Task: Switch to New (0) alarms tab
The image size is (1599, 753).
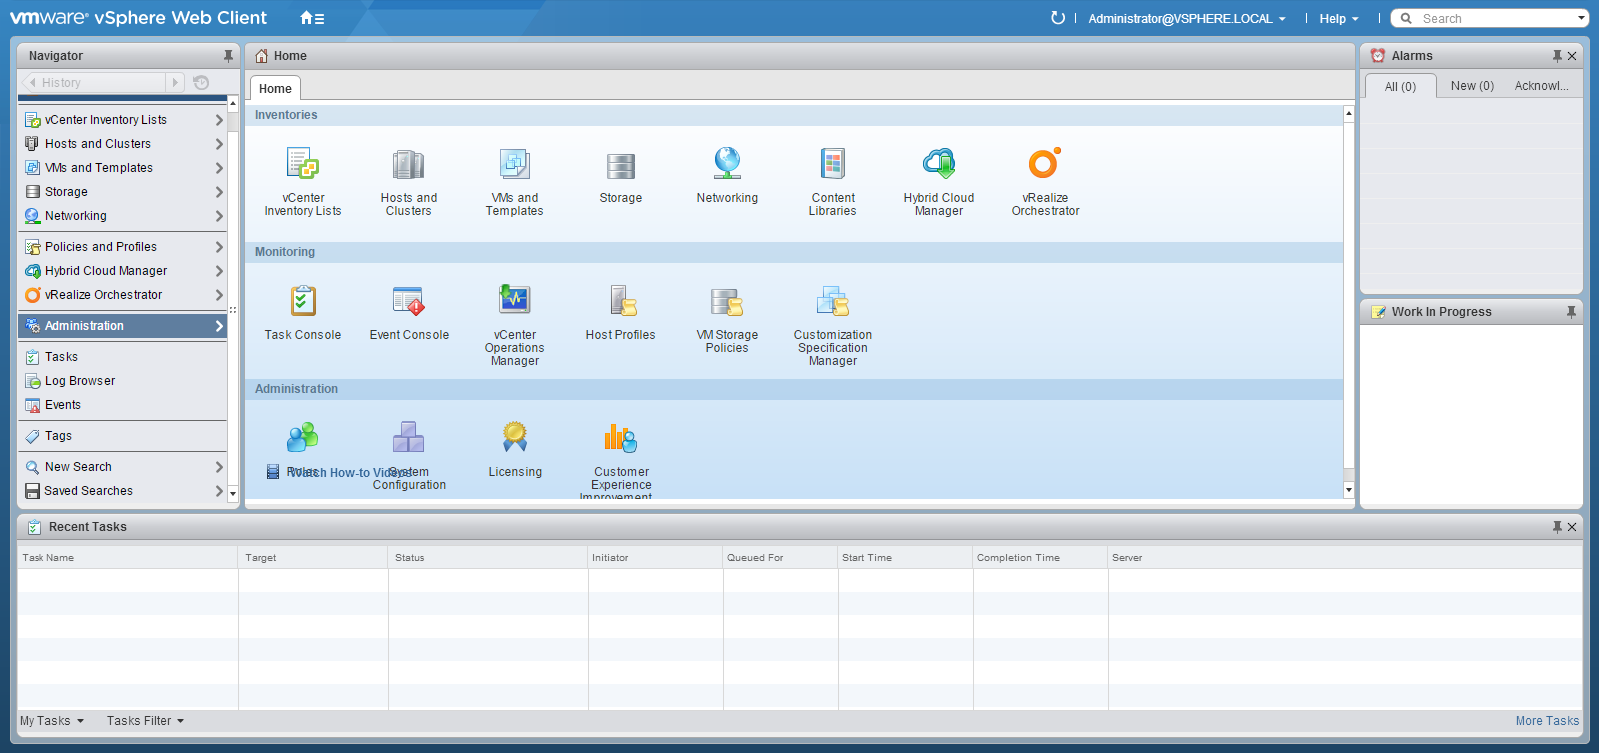Action: (1472, 86)
